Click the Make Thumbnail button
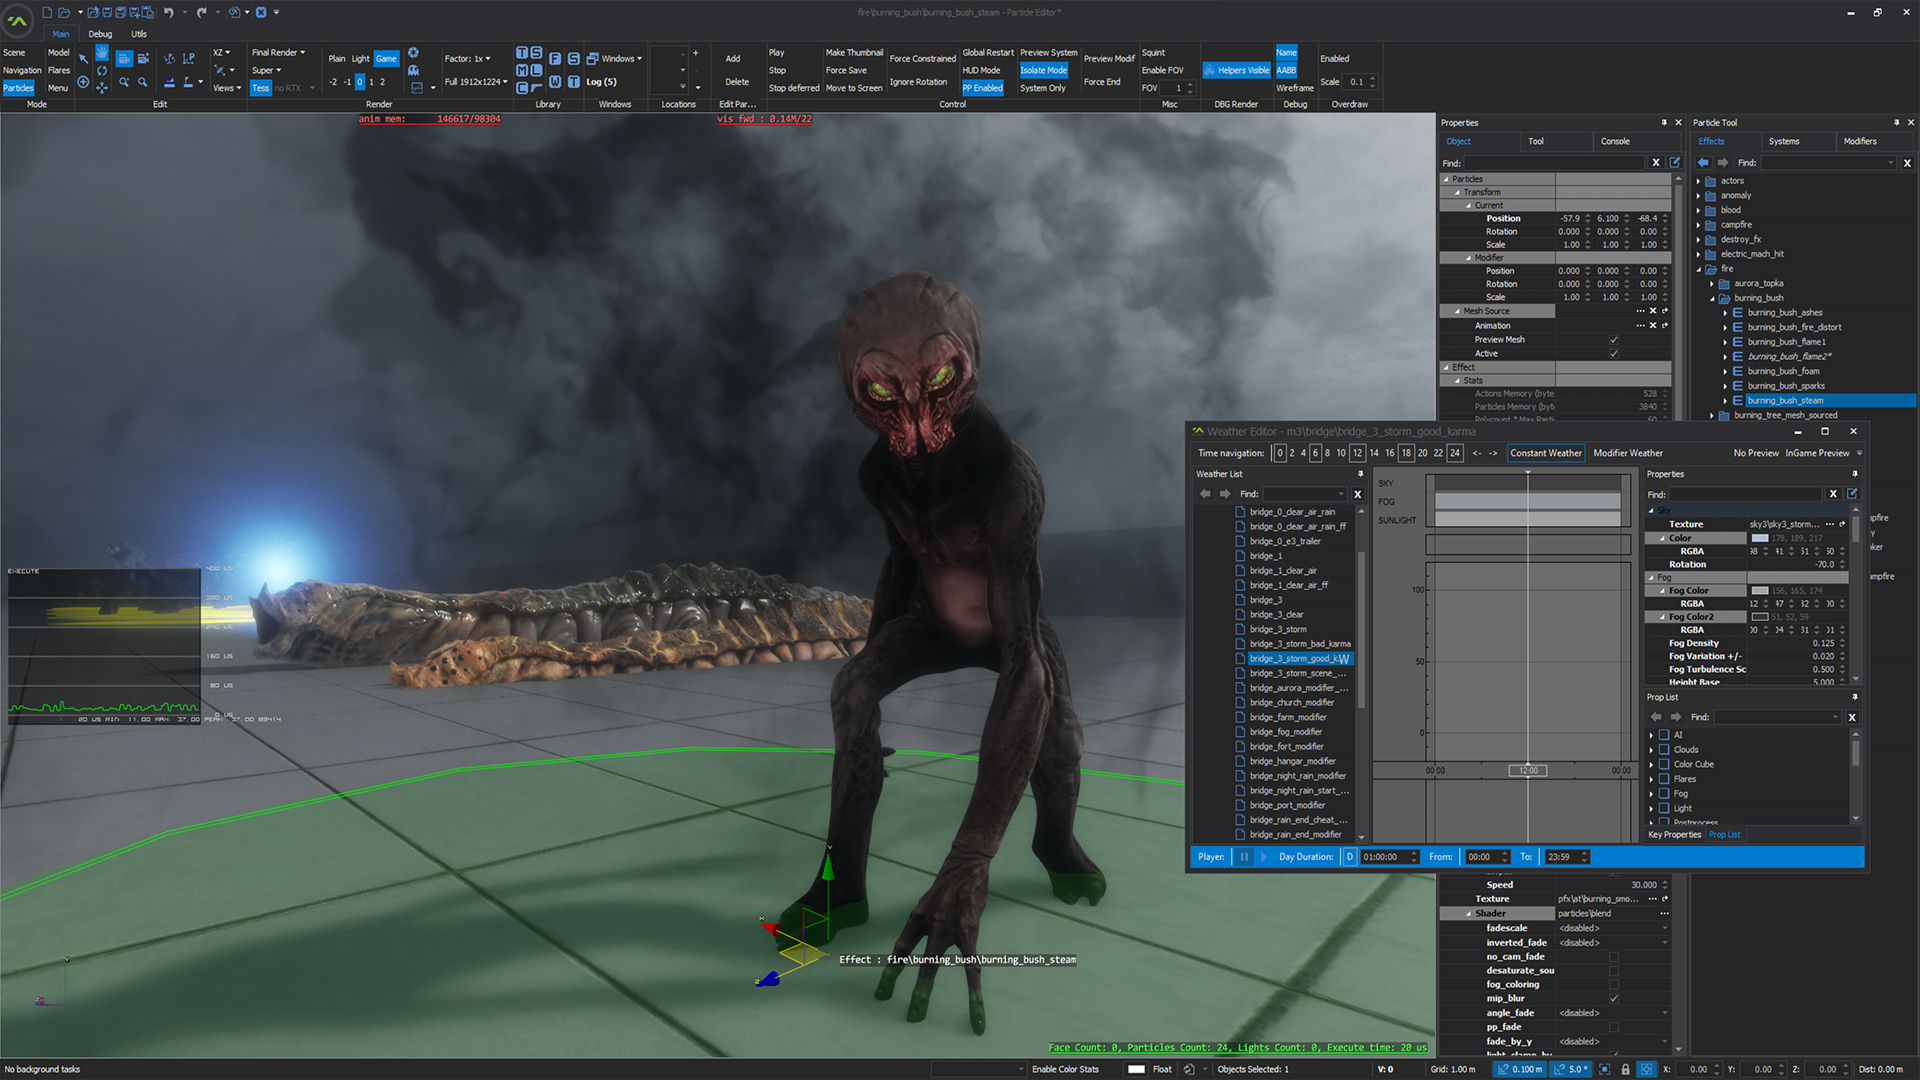 pyautogui.click(x=854, y=53)
